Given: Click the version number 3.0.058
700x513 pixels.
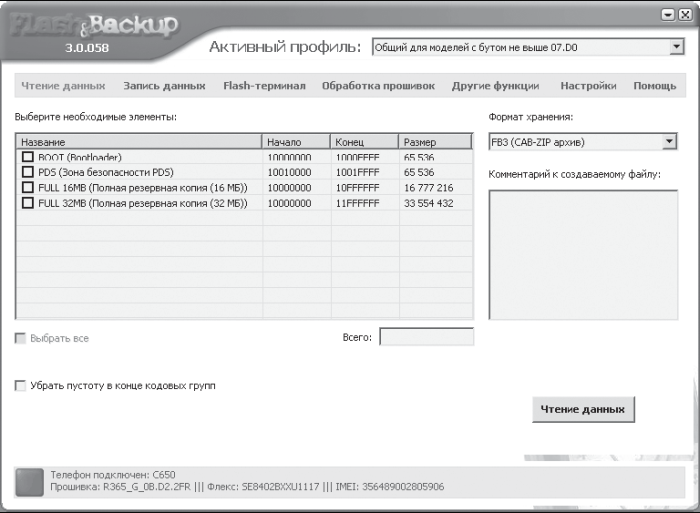Looking at the screenshot, I should (x=87, y=48).
